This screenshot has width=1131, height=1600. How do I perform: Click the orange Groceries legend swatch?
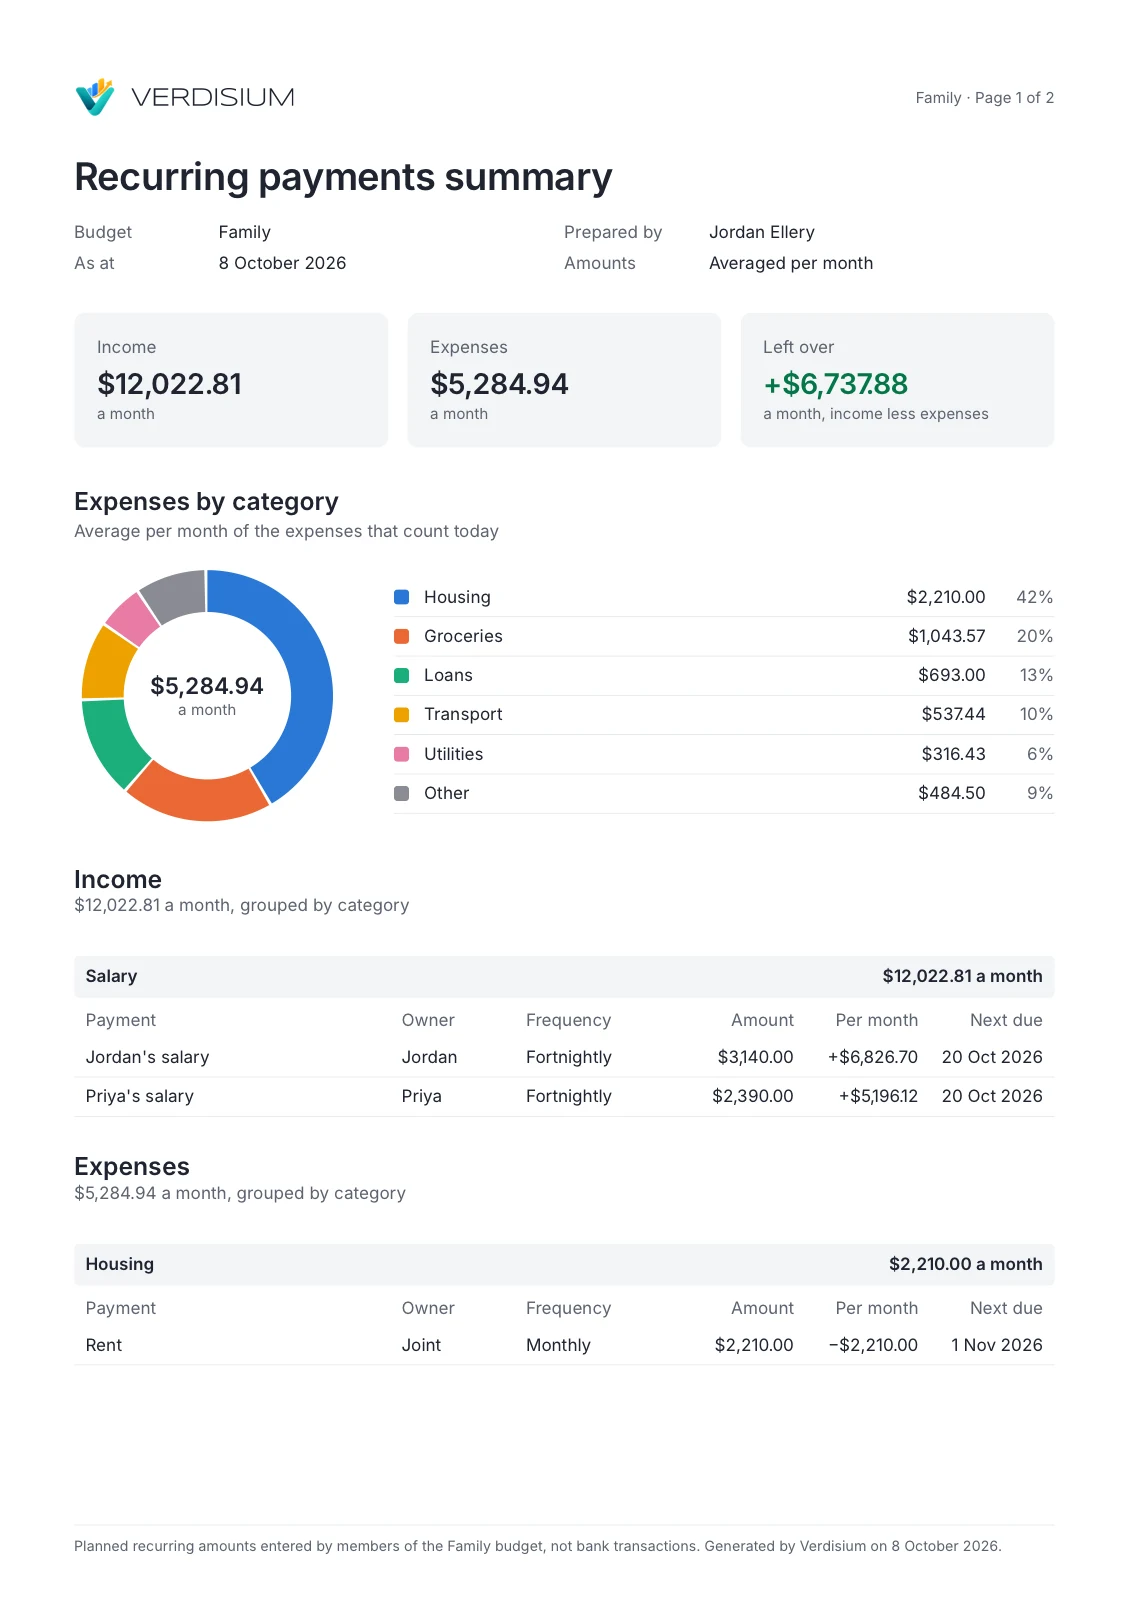tap(402, 636)
